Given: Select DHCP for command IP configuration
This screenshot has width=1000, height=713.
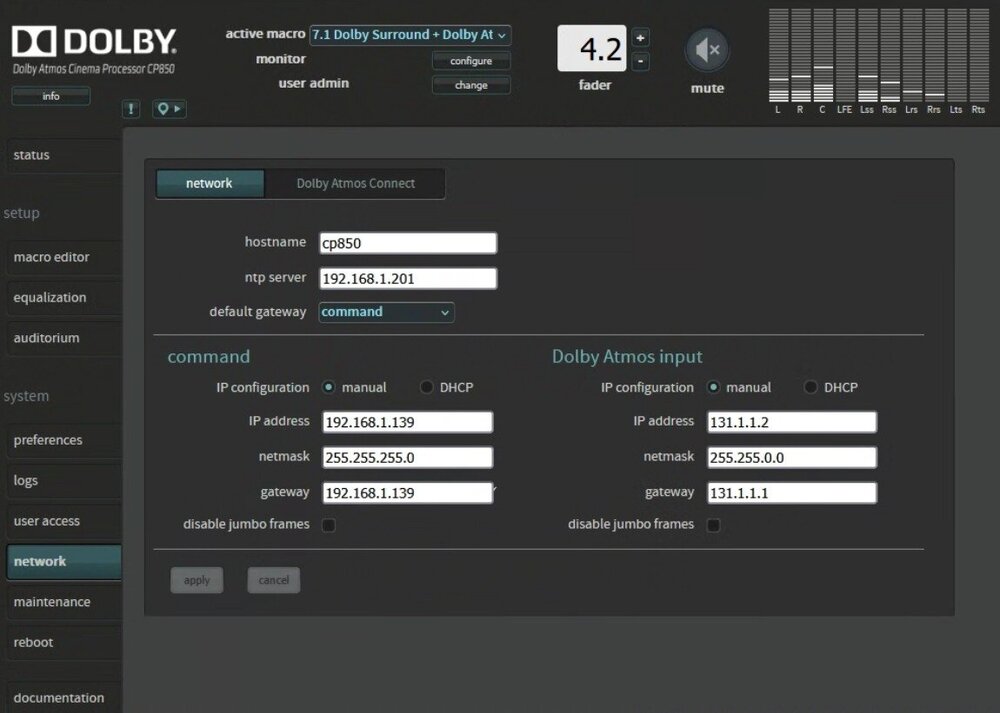Looking at the screenshot, I should pos(427,387).
